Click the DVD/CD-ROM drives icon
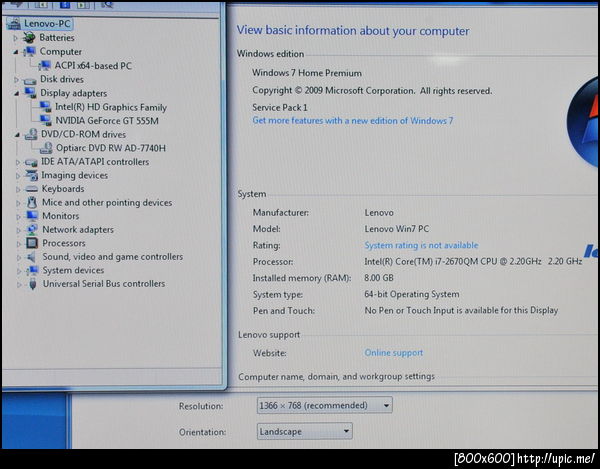Viewport: 600px width, 469px height. 31,134
